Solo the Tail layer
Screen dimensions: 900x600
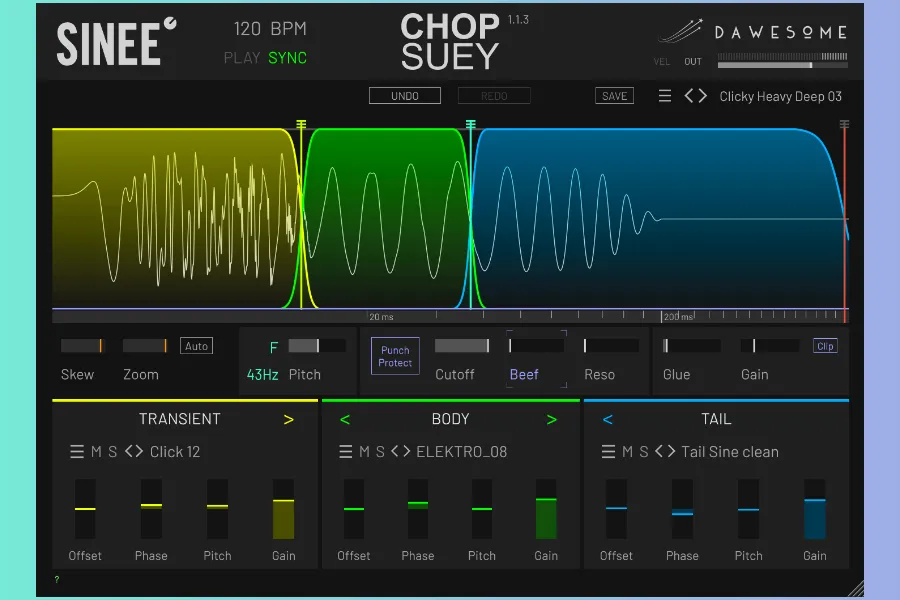click(644, 452)
